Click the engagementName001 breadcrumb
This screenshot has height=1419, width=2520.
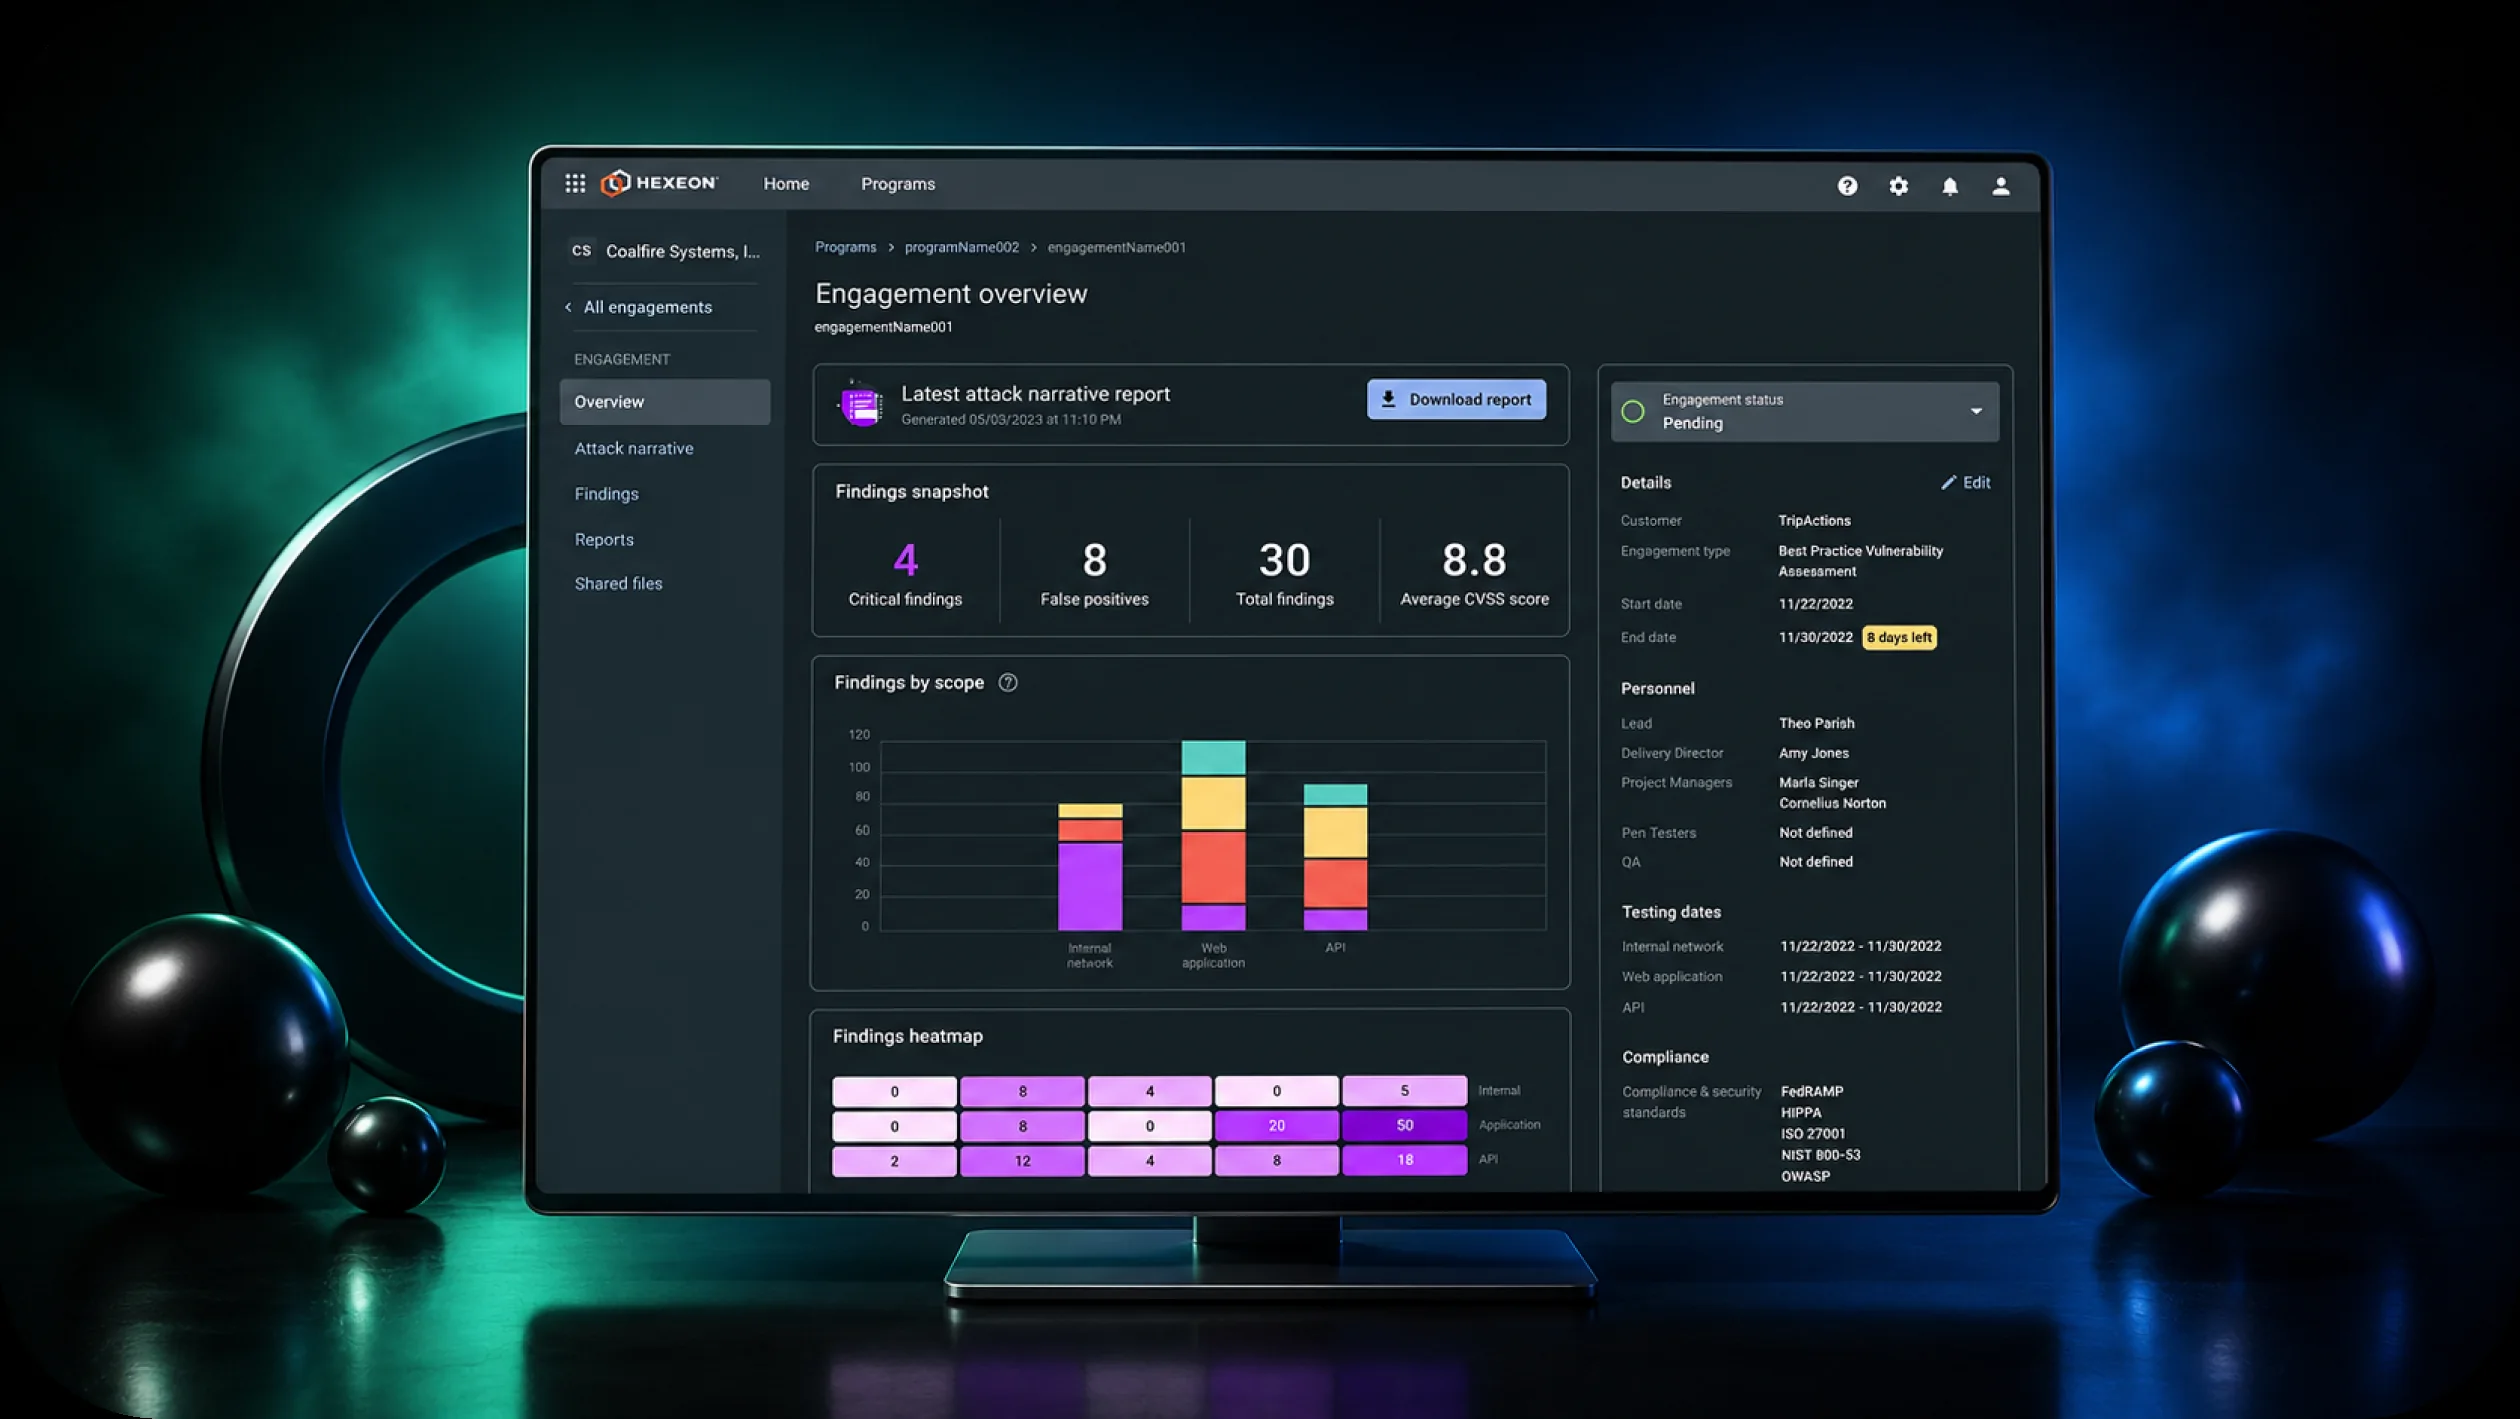point(1116,247)
